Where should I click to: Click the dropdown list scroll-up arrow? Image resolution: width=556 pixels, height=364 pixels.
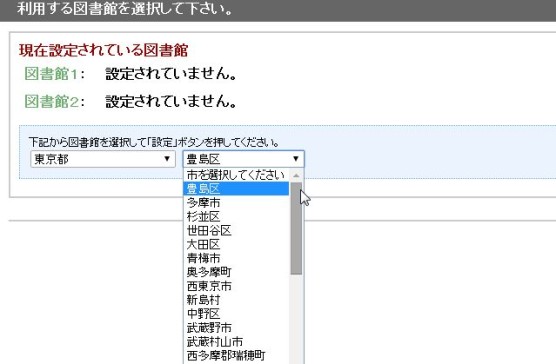[x=296, y=175]
